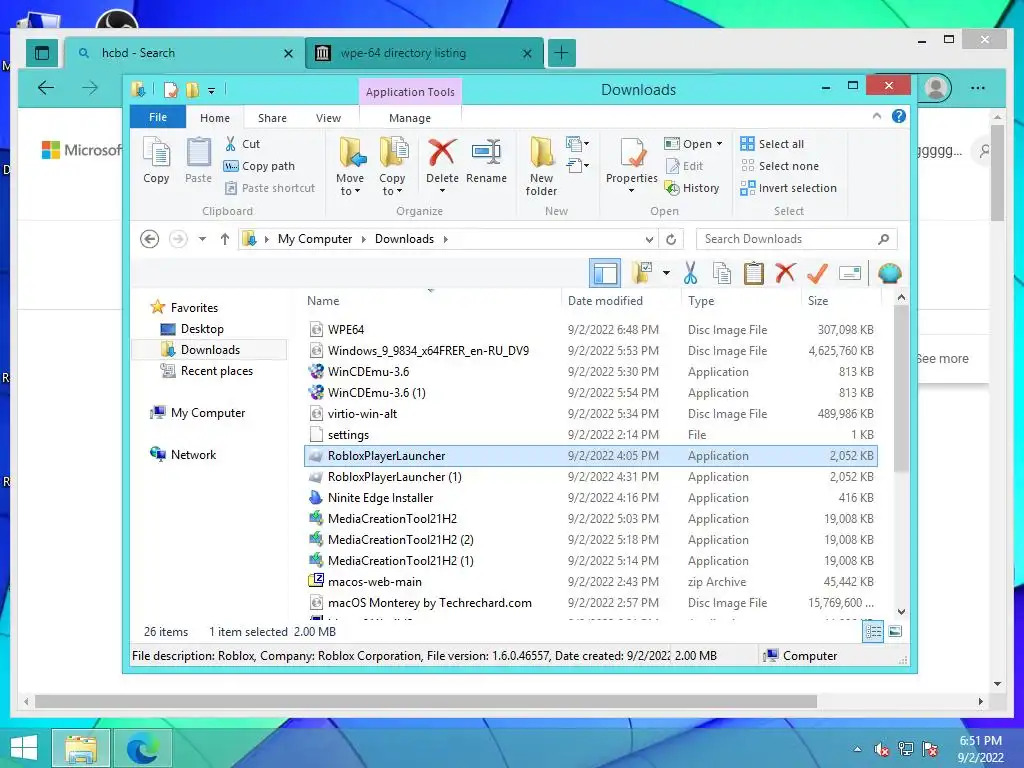Expand the Open button dropdown arrow

tap(720, 144)
